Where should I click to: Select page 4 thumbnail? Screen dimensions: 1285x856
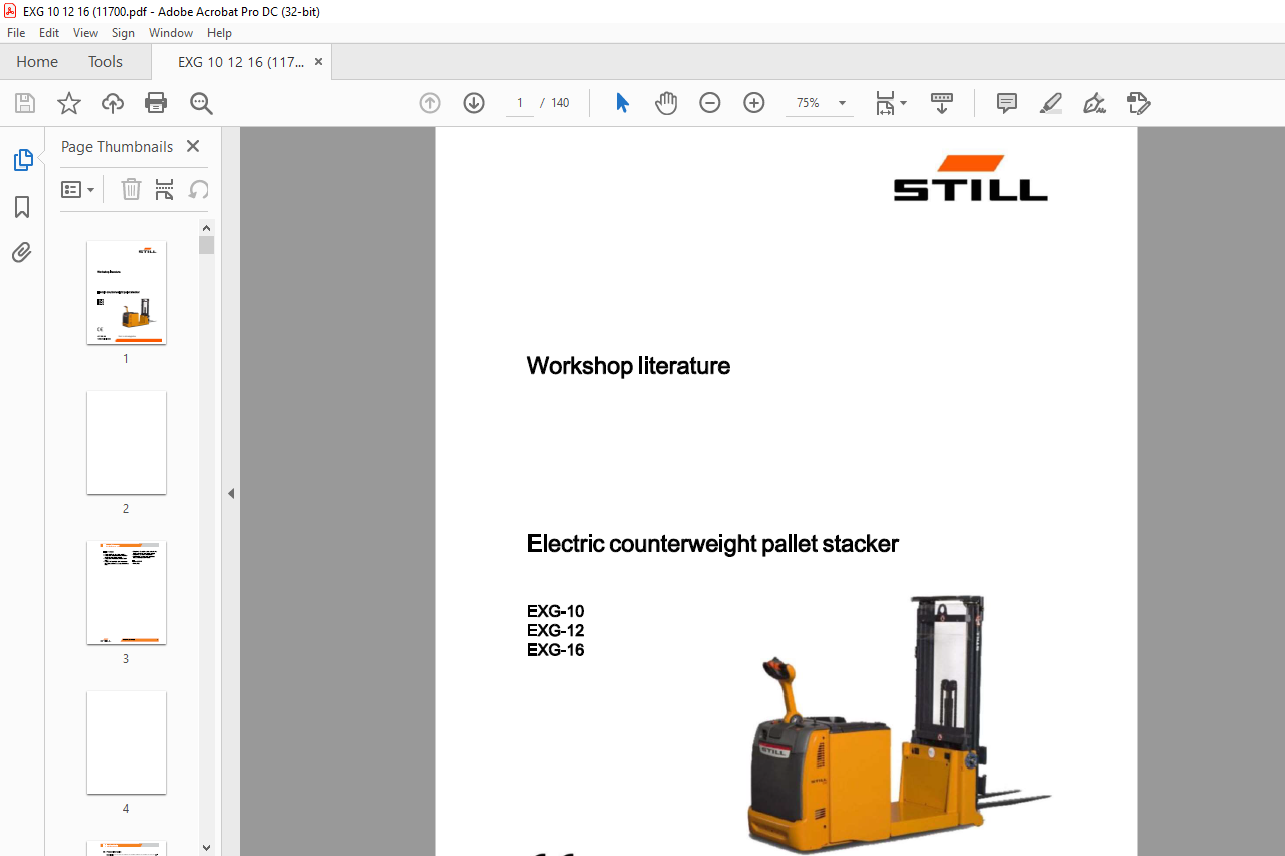tap(126, 743)
